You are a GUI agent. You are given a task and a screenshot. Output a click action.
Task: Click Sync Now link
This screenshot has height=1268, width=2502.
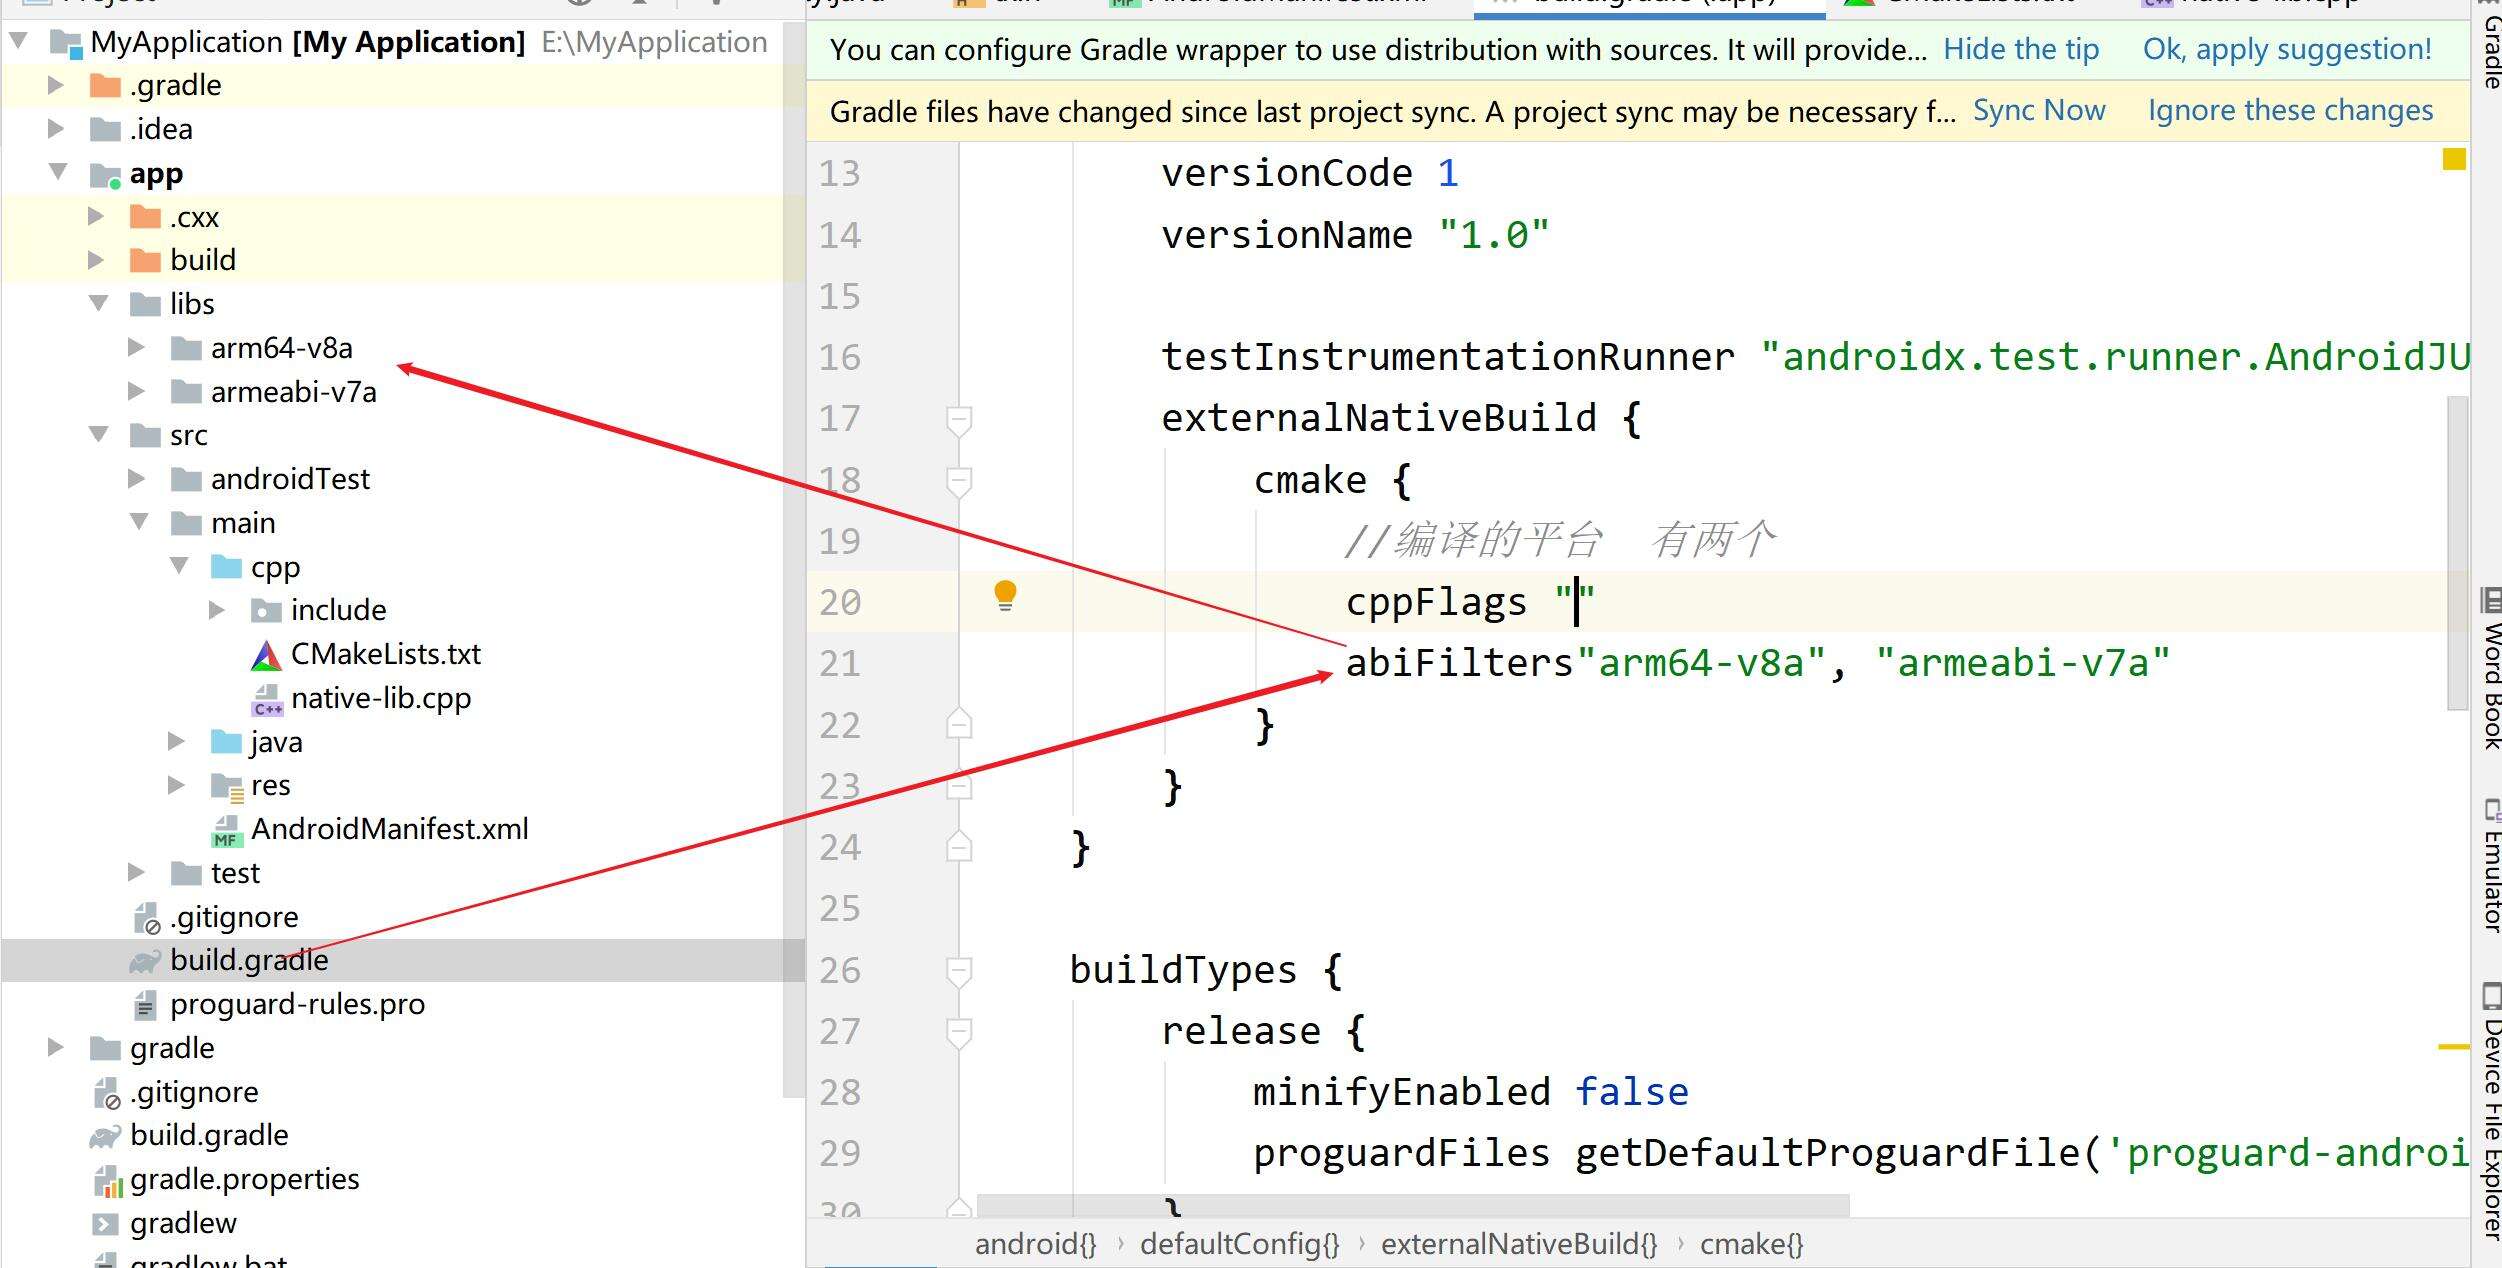[x=2038, y=110]
